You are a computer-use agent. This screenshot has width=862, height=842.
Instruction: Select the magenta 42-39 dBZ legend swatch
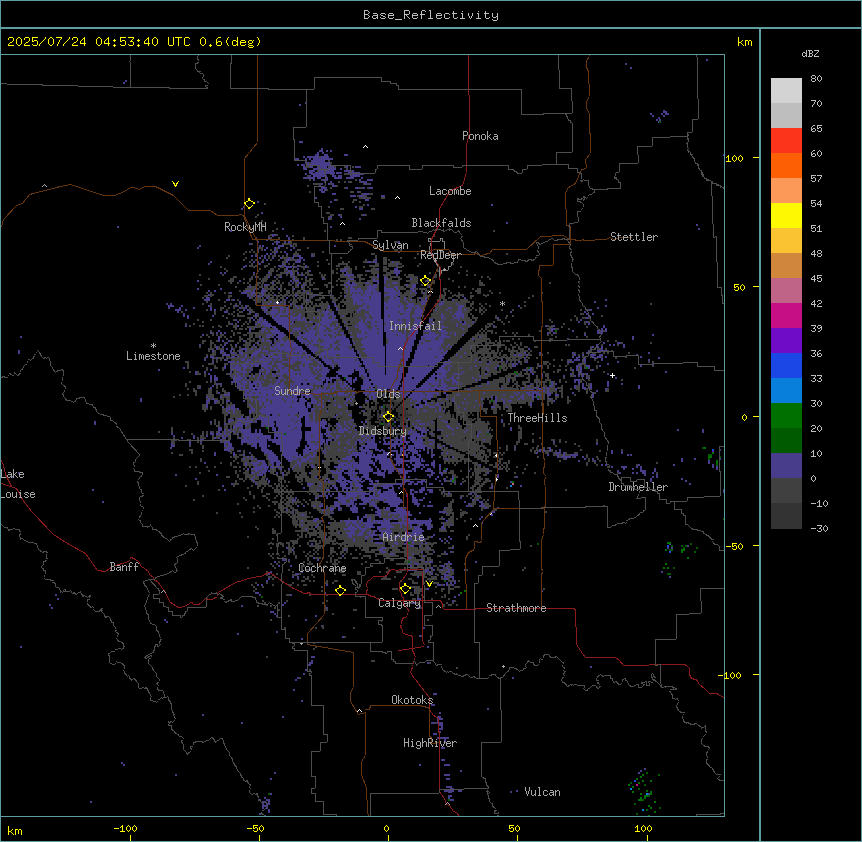point(786,316)
